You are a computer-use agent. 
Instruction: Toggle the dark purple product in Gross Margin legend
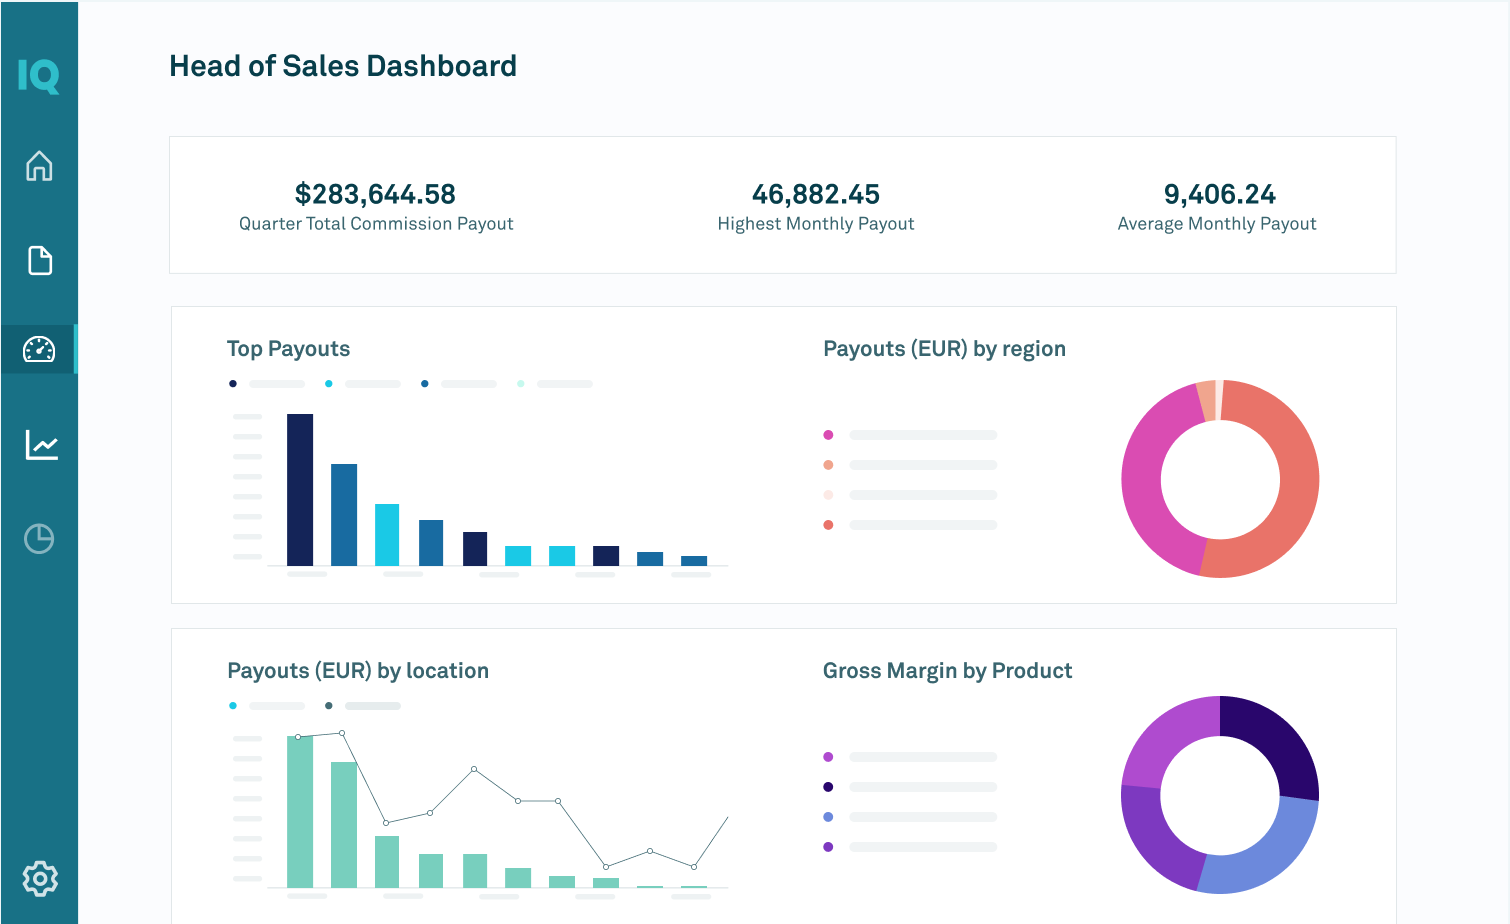(x=828, y=786)
